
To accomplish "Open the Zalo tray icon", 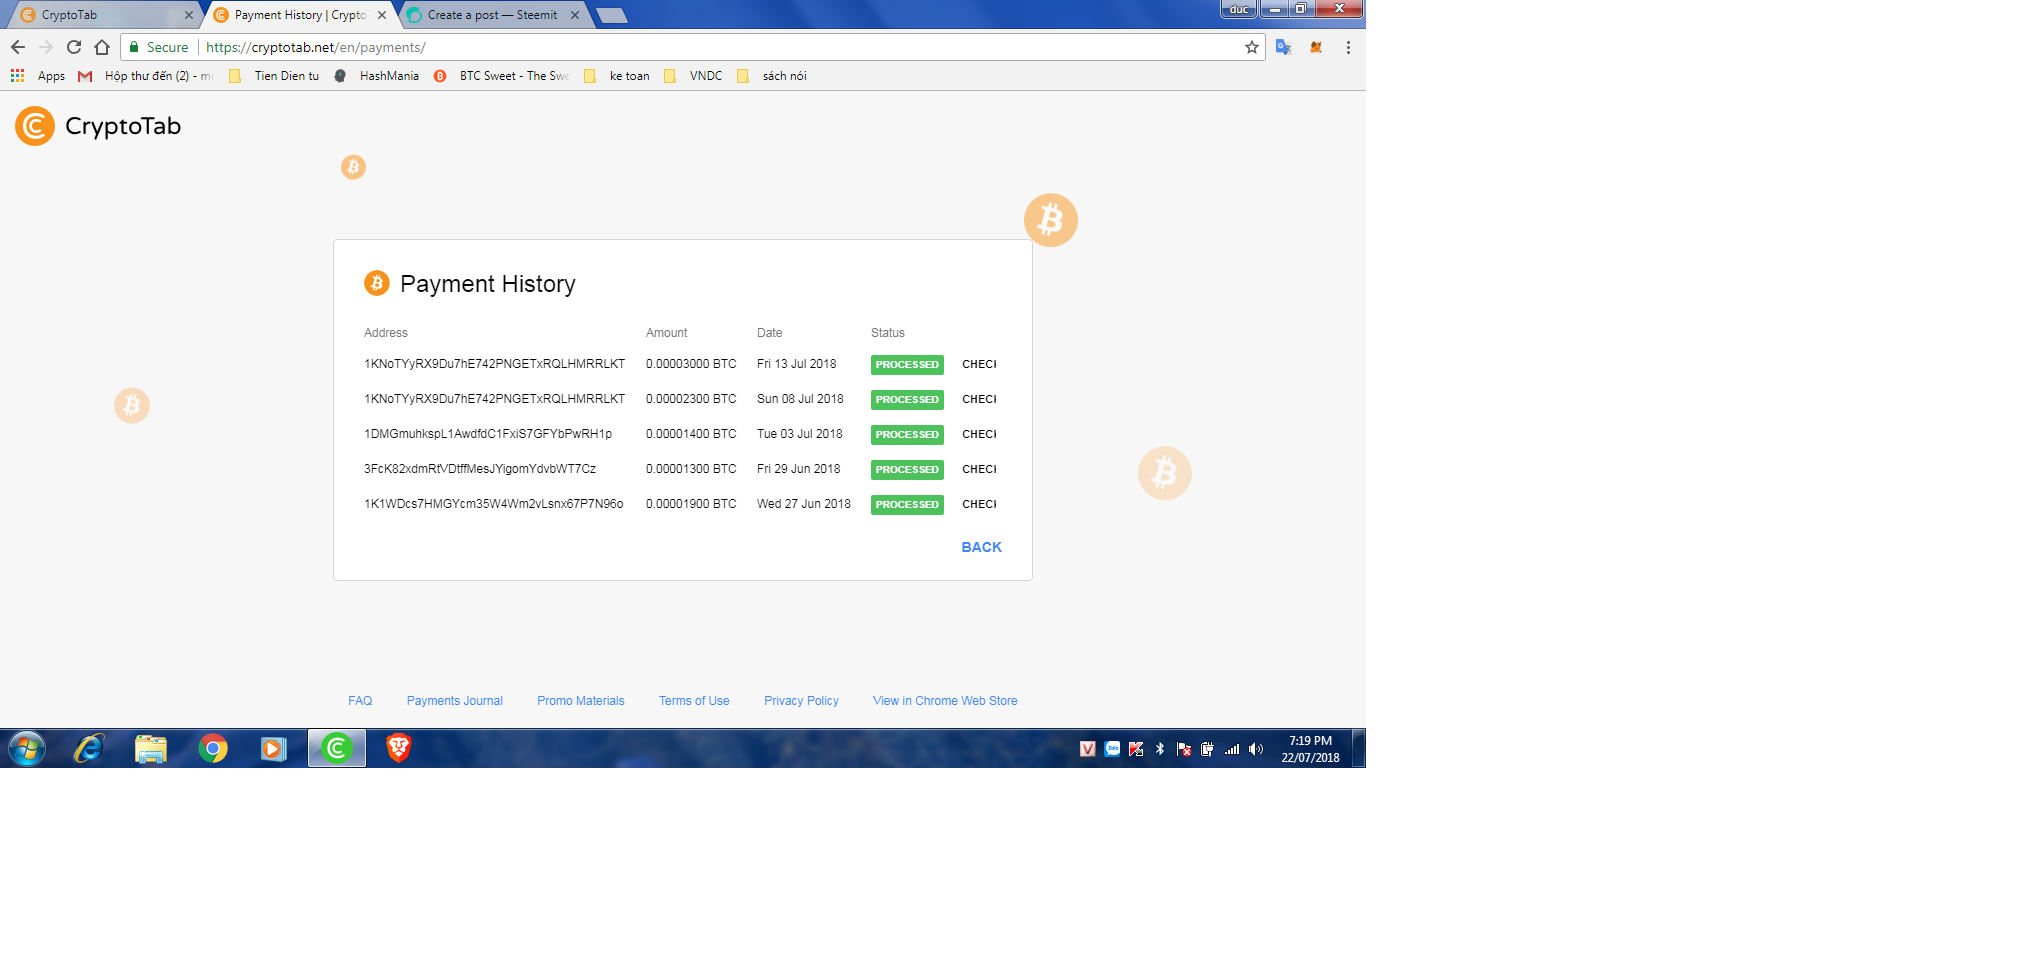I will click(1112, 749).
